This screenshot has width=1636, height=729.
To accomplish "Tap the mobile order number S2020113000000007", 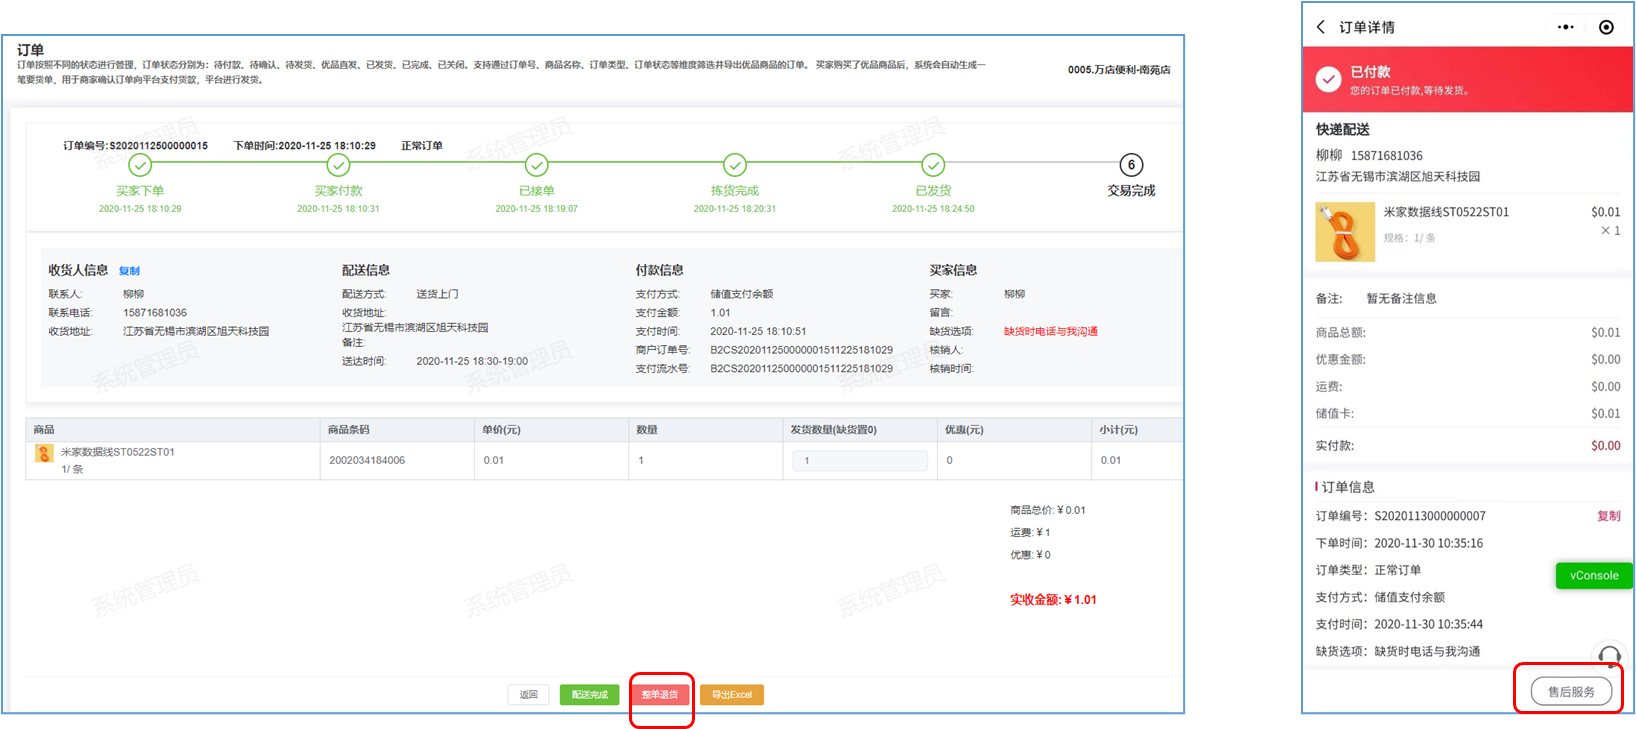I will click(x=1430, y=516).
